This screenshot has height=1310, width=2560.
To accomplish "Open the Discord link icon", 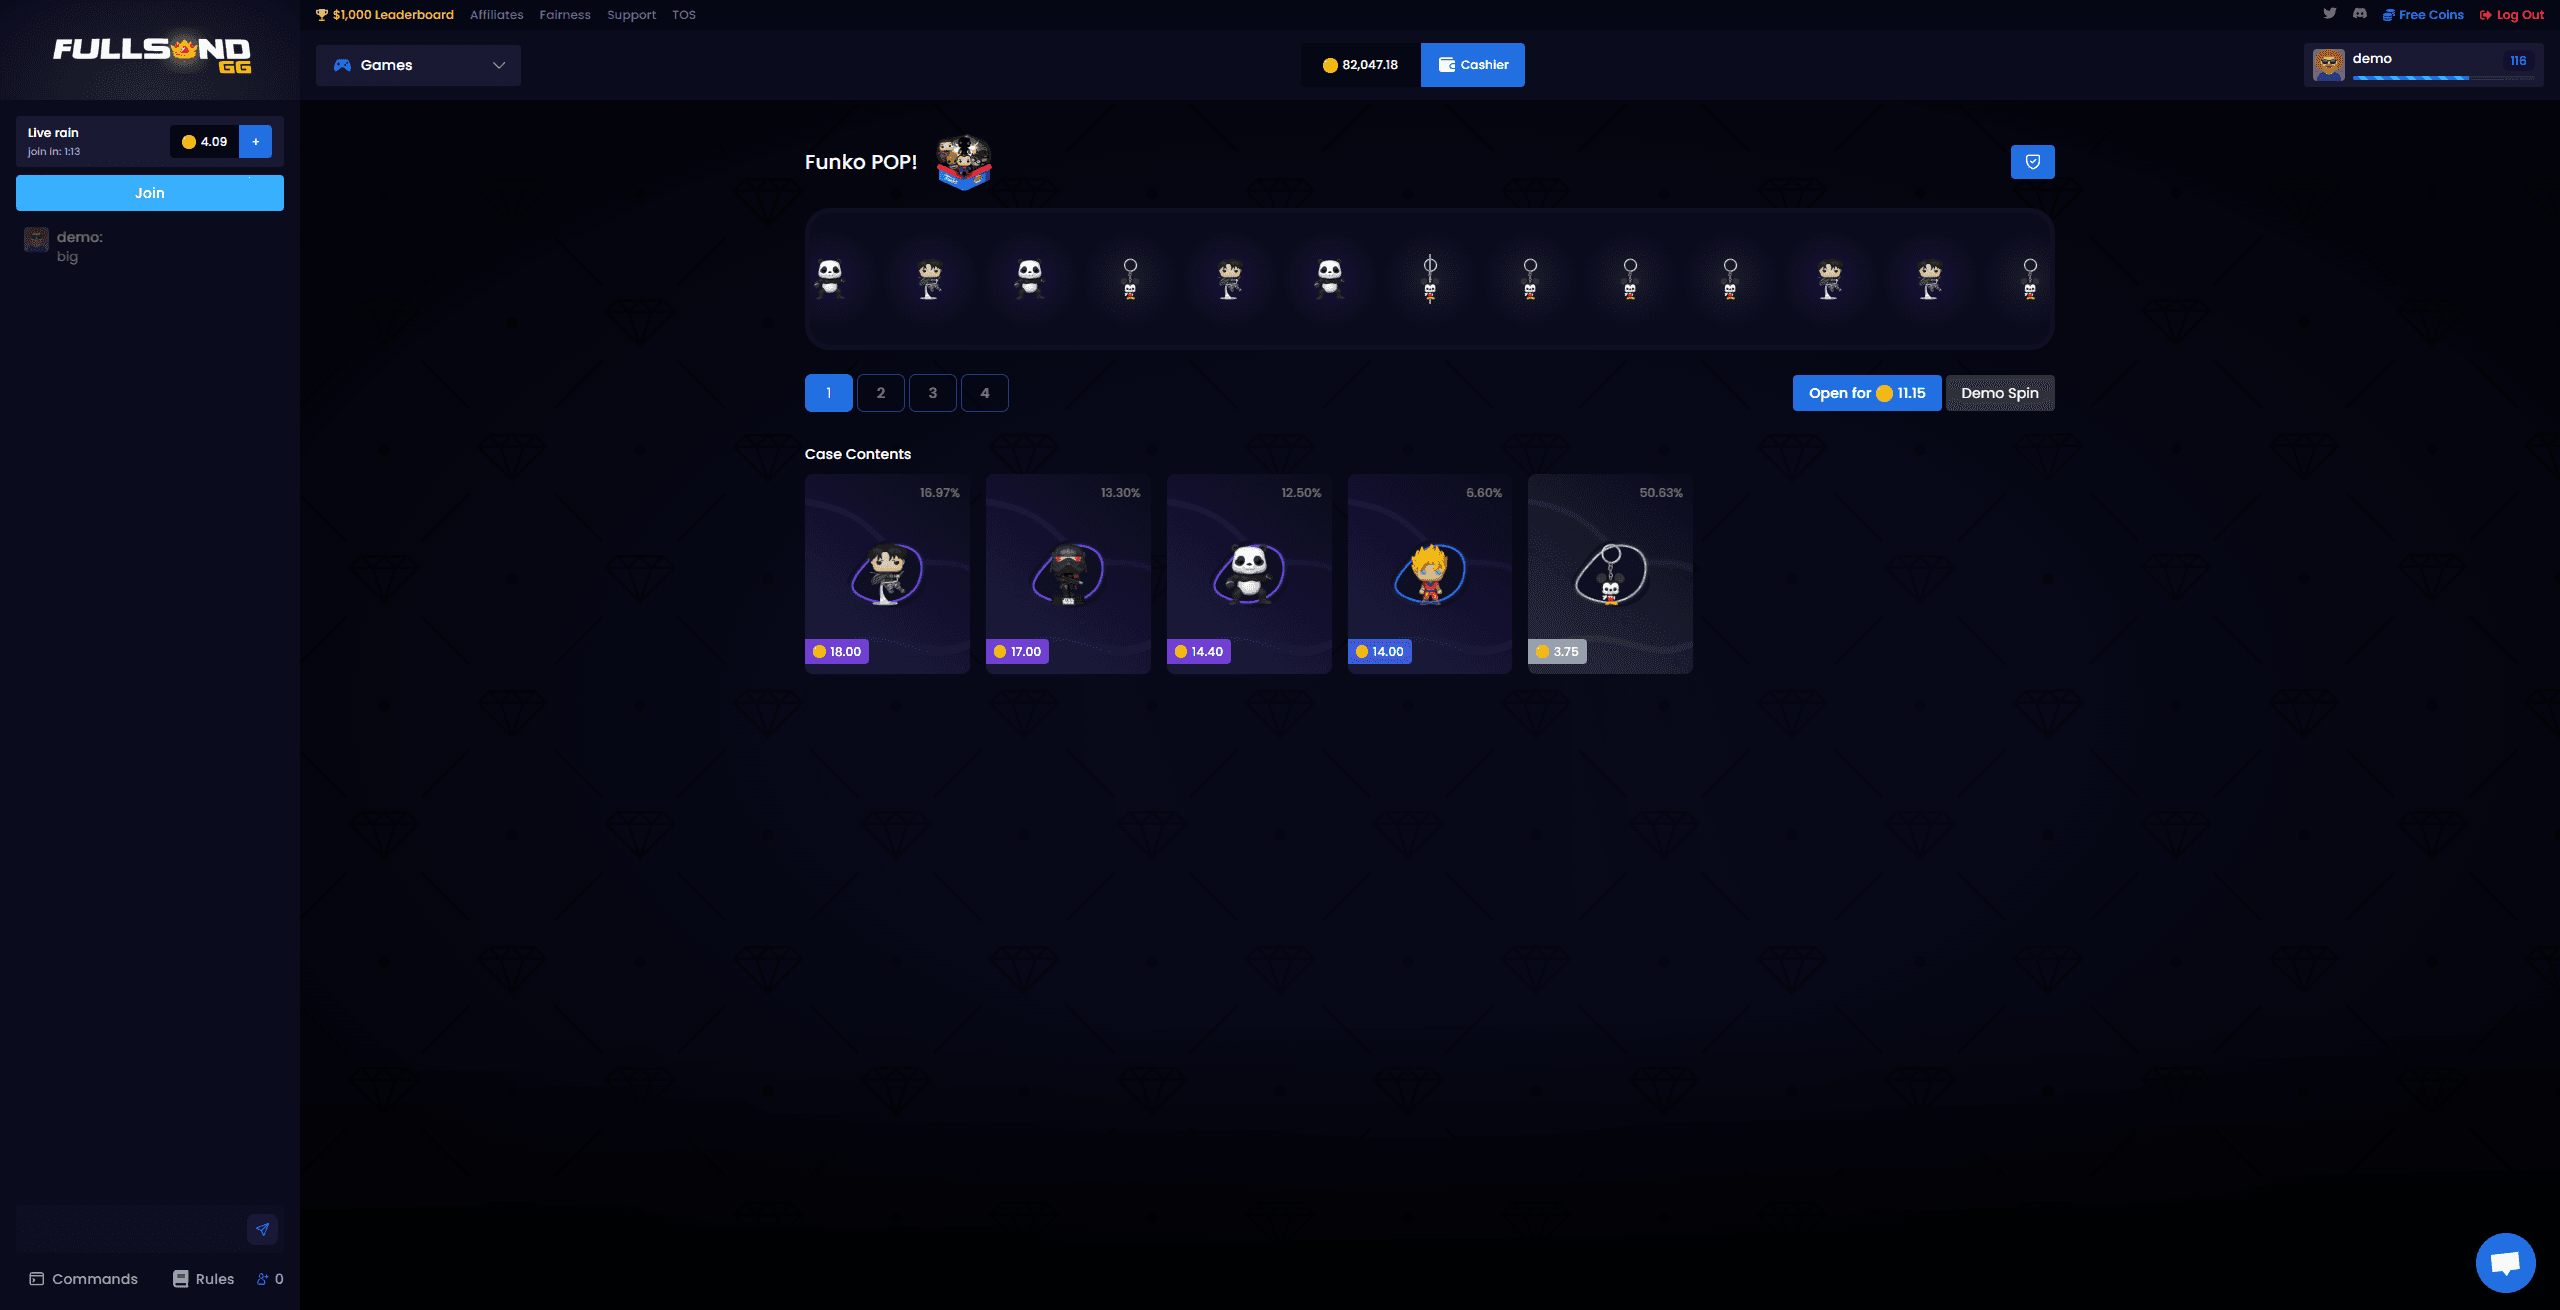I will [2359, 14].
